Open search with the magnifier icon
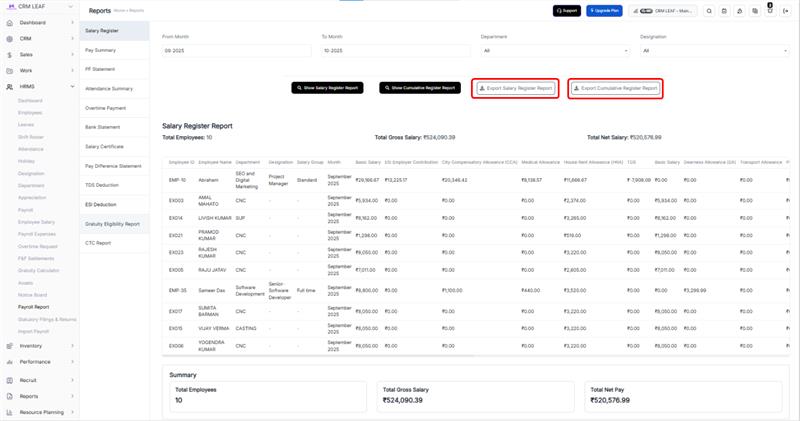This screenshot has height=421, width=800. pyautogui.click(x=709, y=11)
